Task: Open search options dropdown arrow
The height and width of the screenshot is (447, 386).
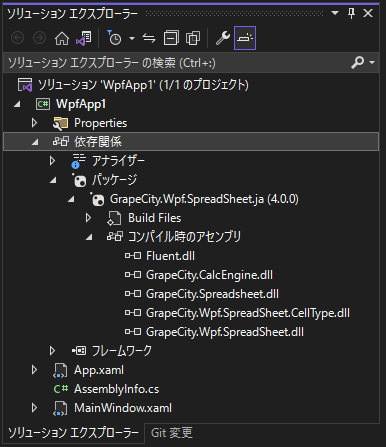Action: click(x=372, y=62)
